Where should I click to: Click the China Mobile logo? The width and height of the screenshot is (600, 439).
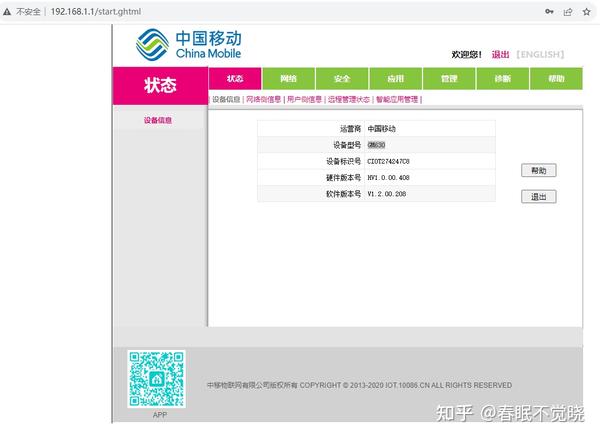(189, 44)
